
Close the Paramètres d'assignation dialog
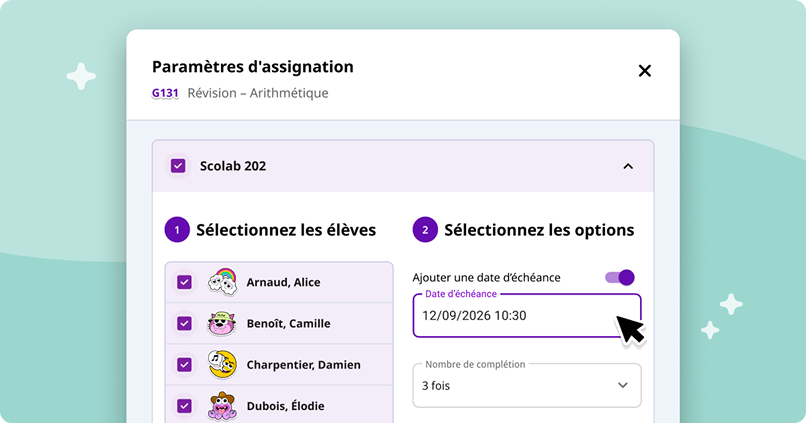pyautogui.click(x=645, y=70)
